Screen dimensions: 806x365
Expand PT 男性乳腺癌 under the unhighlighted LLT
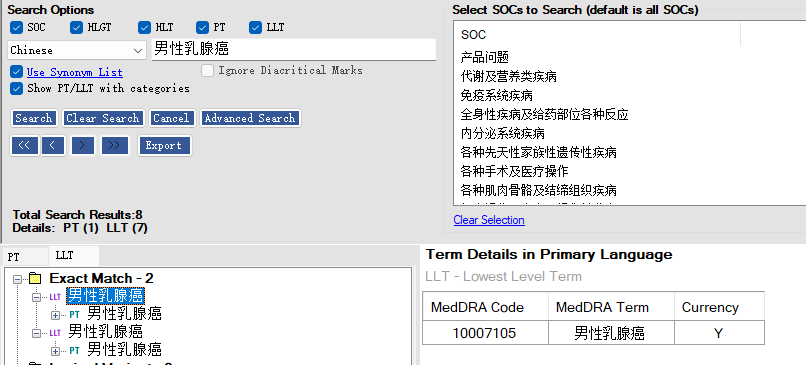(x=56, y=351)
